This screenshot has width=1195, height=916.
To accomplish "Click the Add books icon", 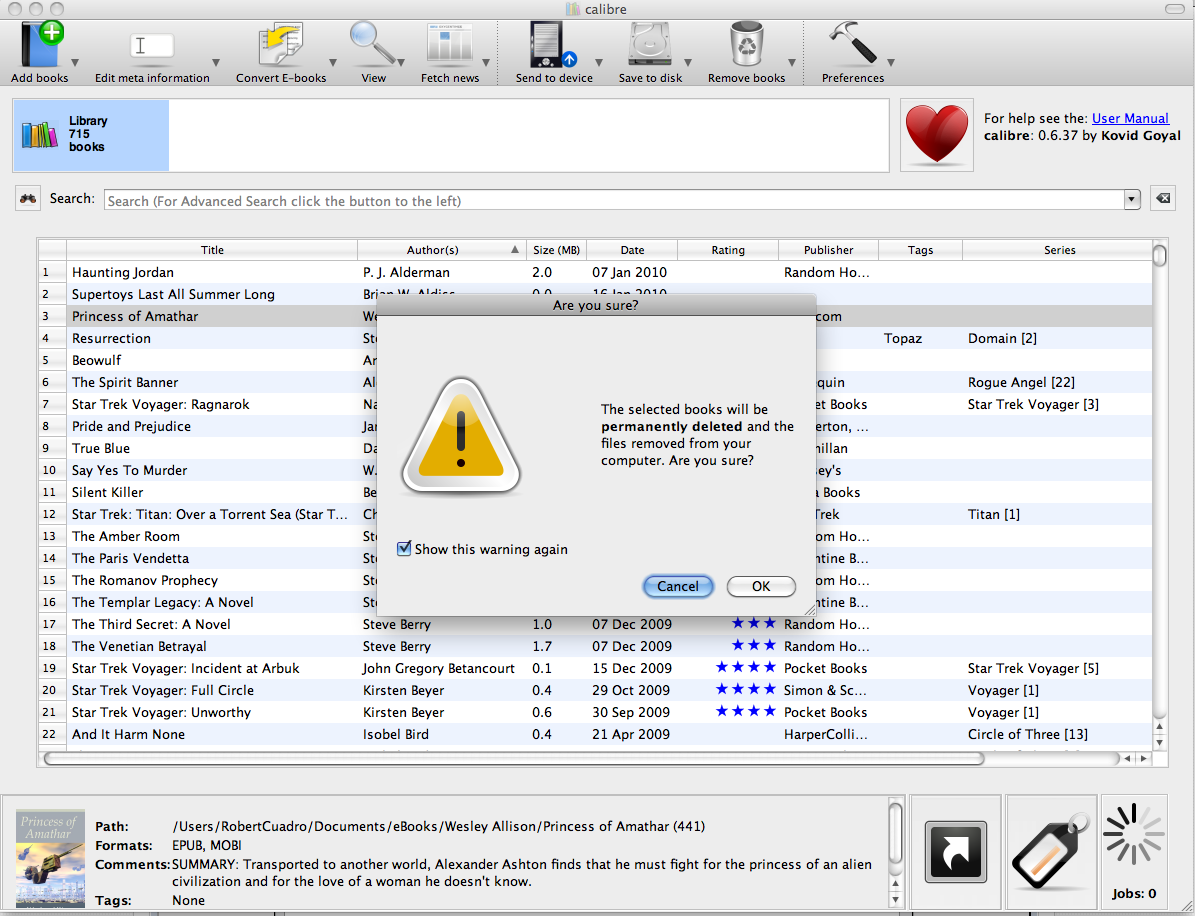I will (x=41, y=44).
